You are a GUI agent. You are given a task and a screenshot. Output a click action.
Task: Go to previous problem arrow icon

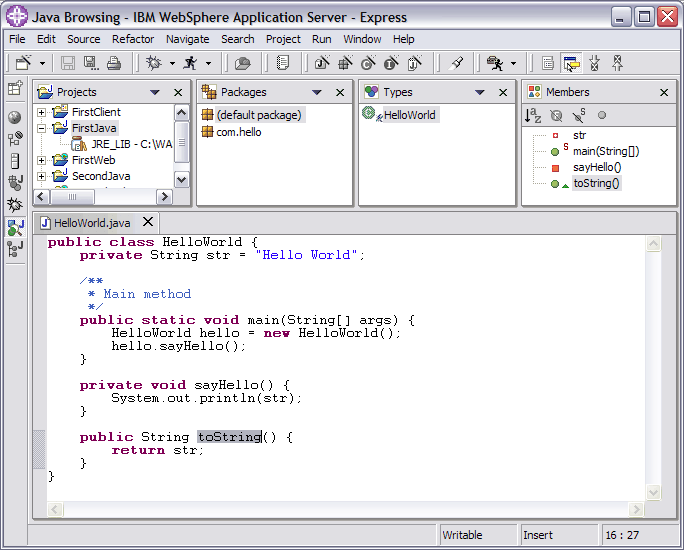[x=617, y=63]
